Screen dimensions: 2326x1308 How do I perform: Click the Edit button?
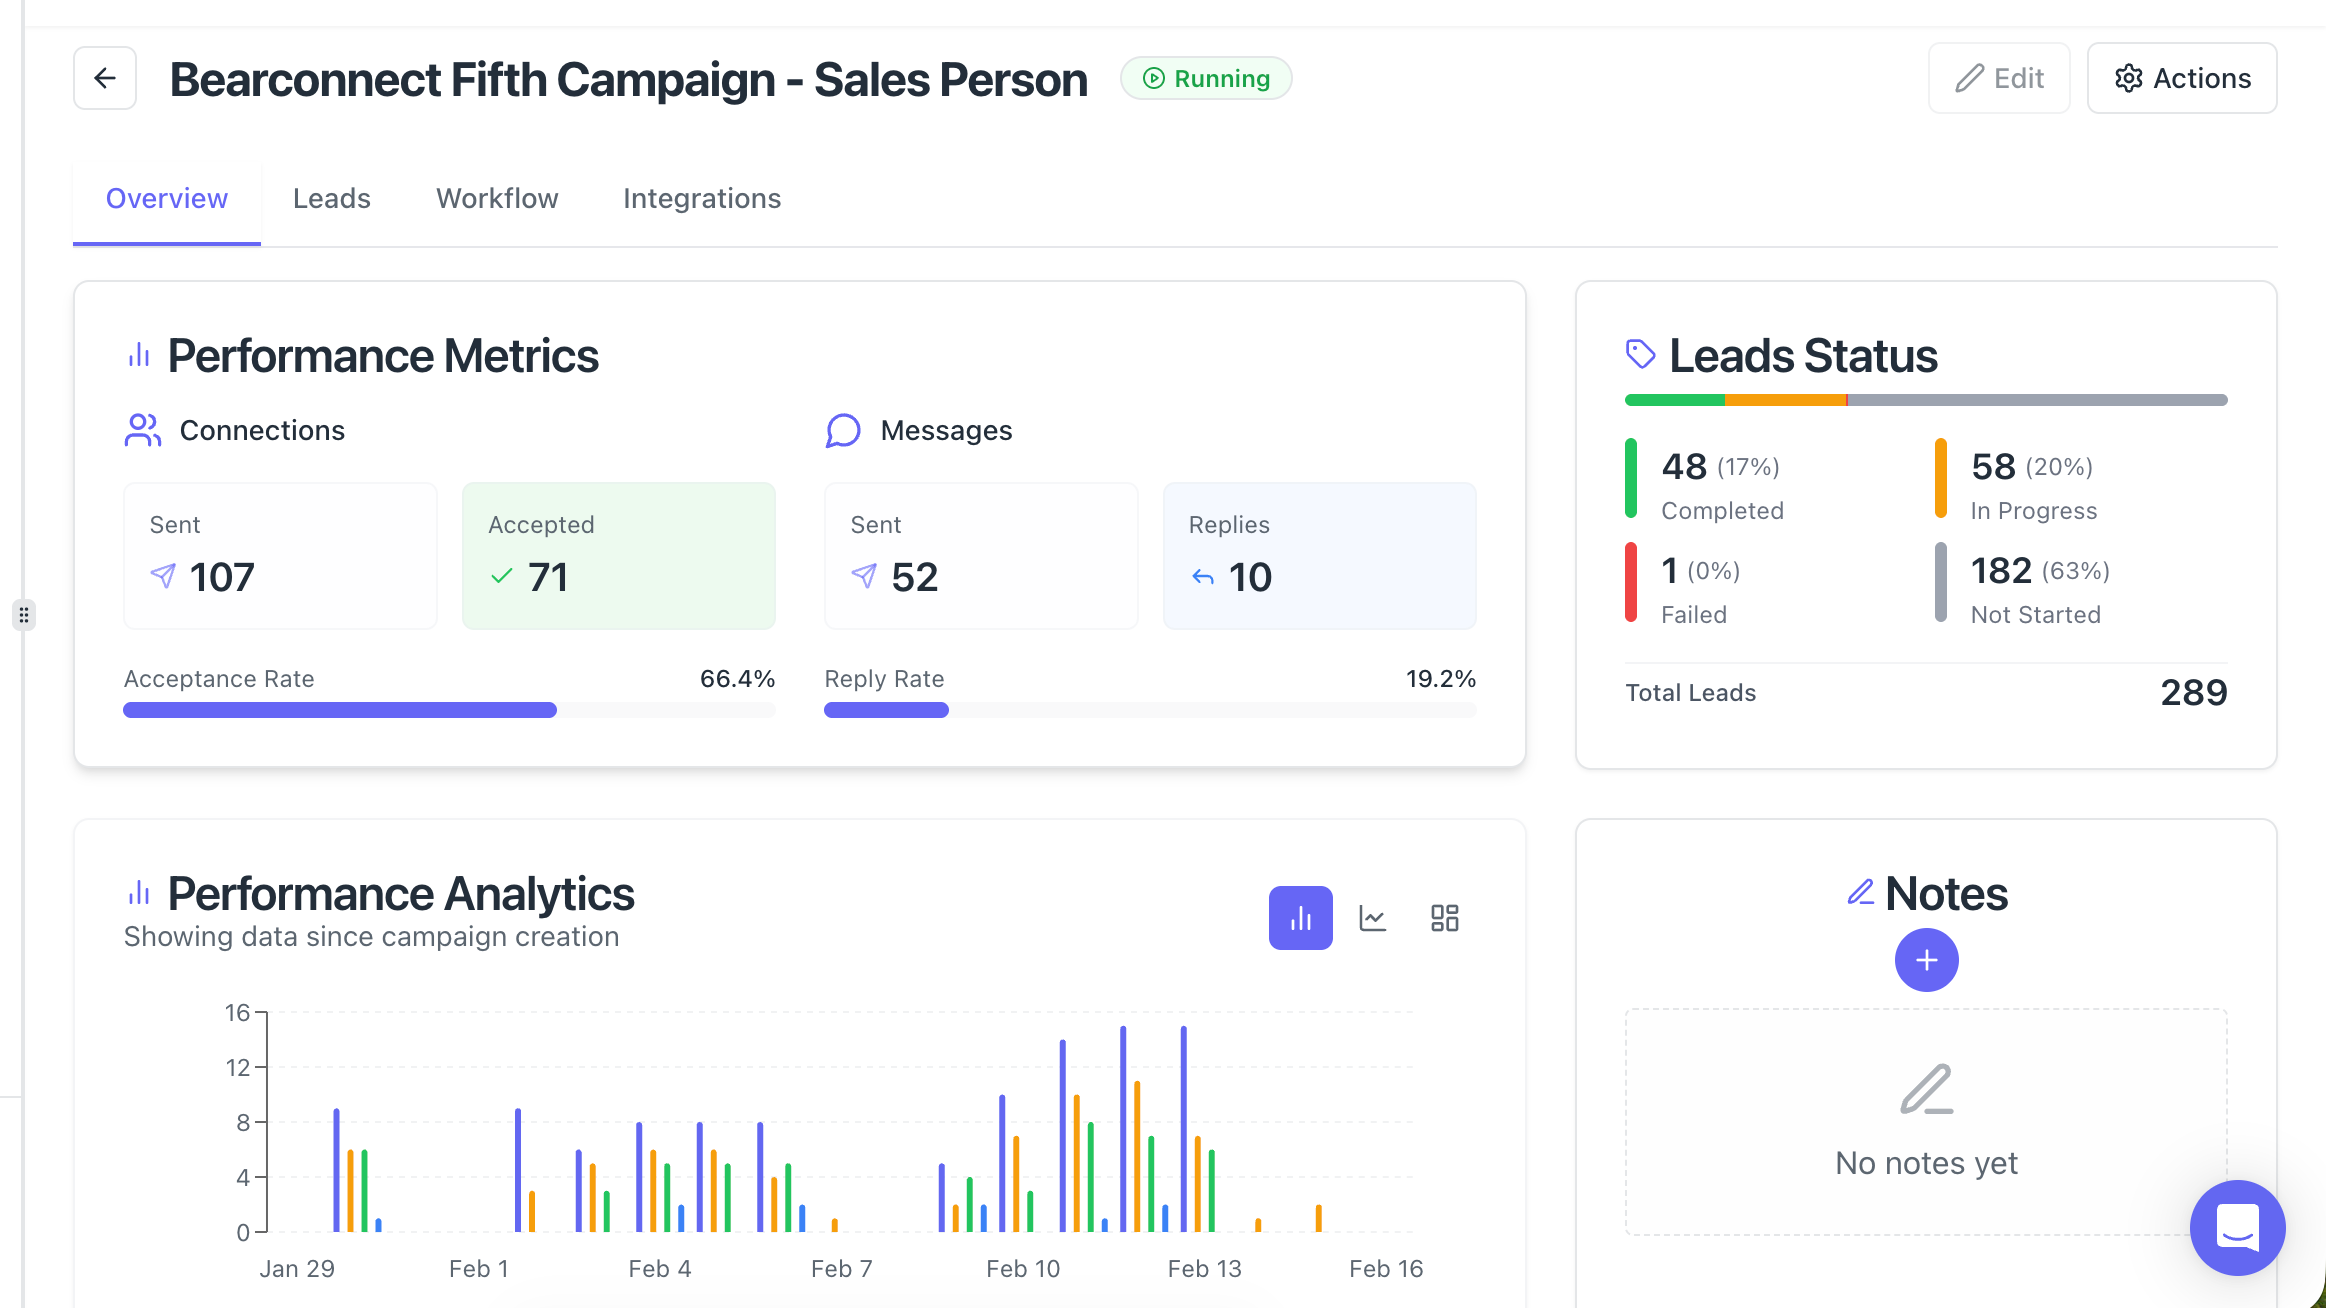(x=1999, y=78)
